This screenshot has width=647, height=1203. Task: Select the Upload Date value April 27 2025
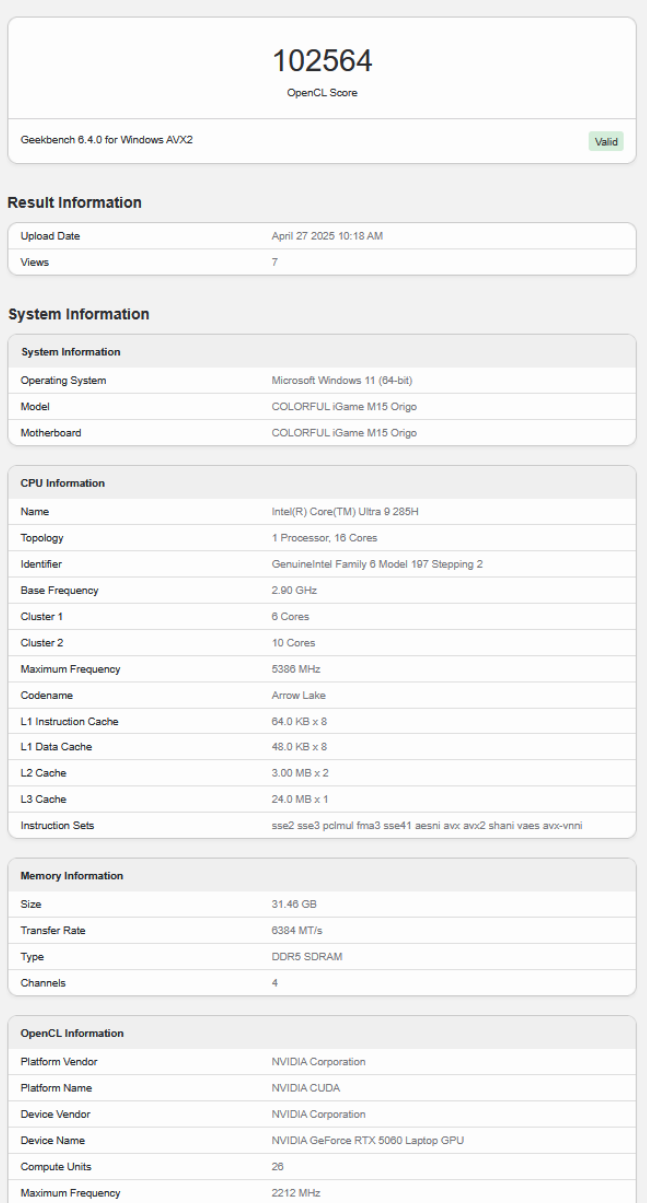click(x=327, y=236)
